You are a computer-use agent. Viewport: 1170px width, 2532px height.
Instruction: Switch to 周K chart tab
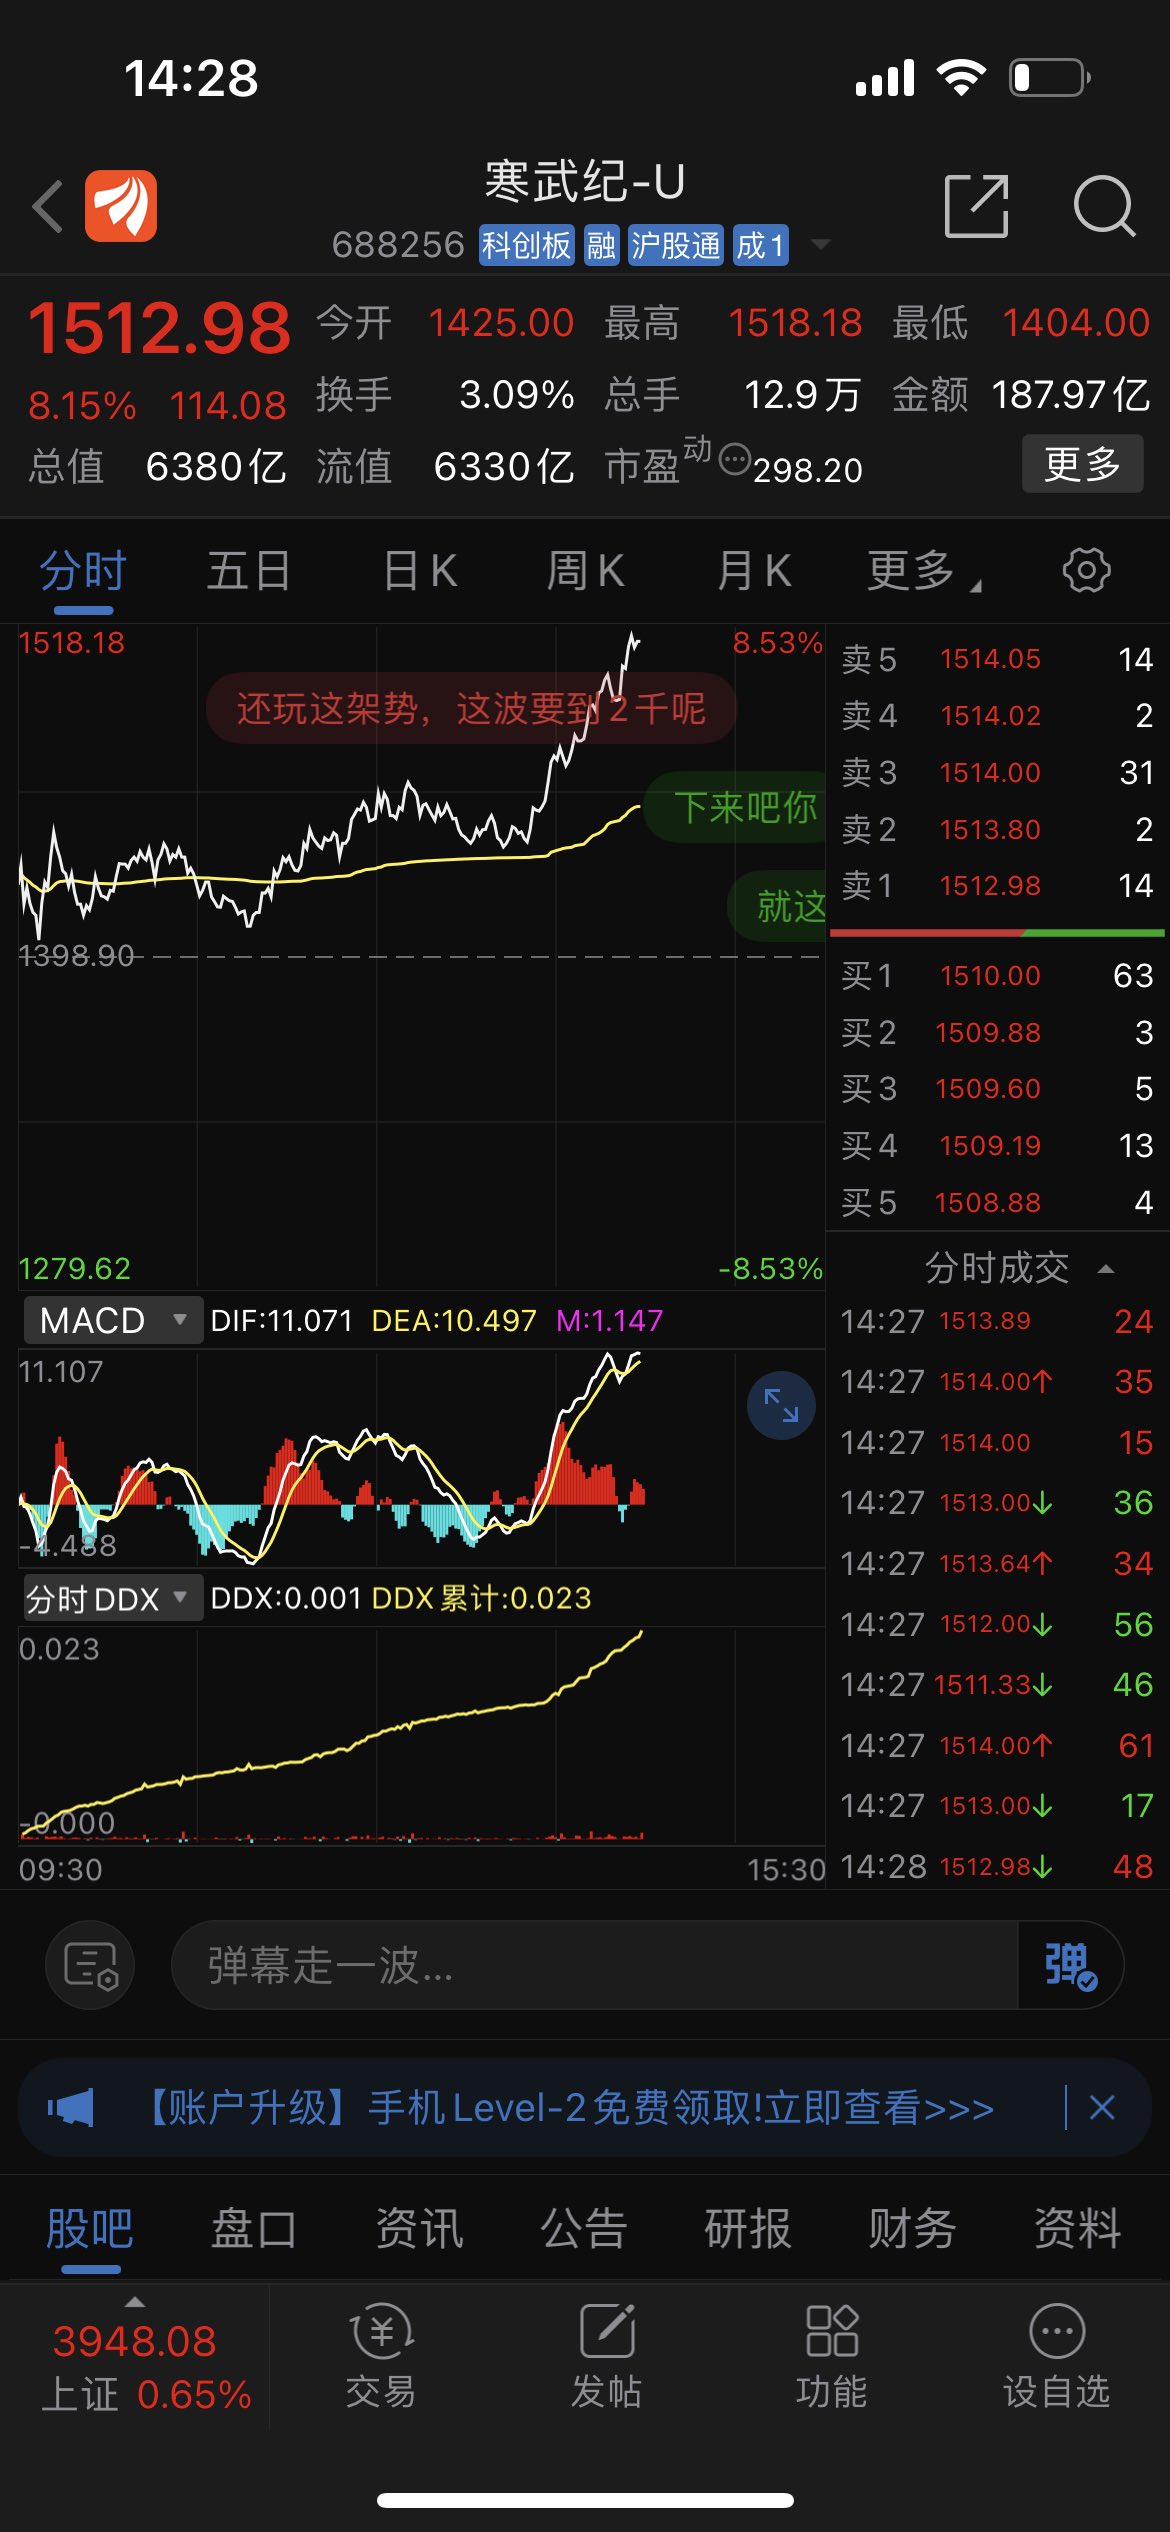coord(586,572)
